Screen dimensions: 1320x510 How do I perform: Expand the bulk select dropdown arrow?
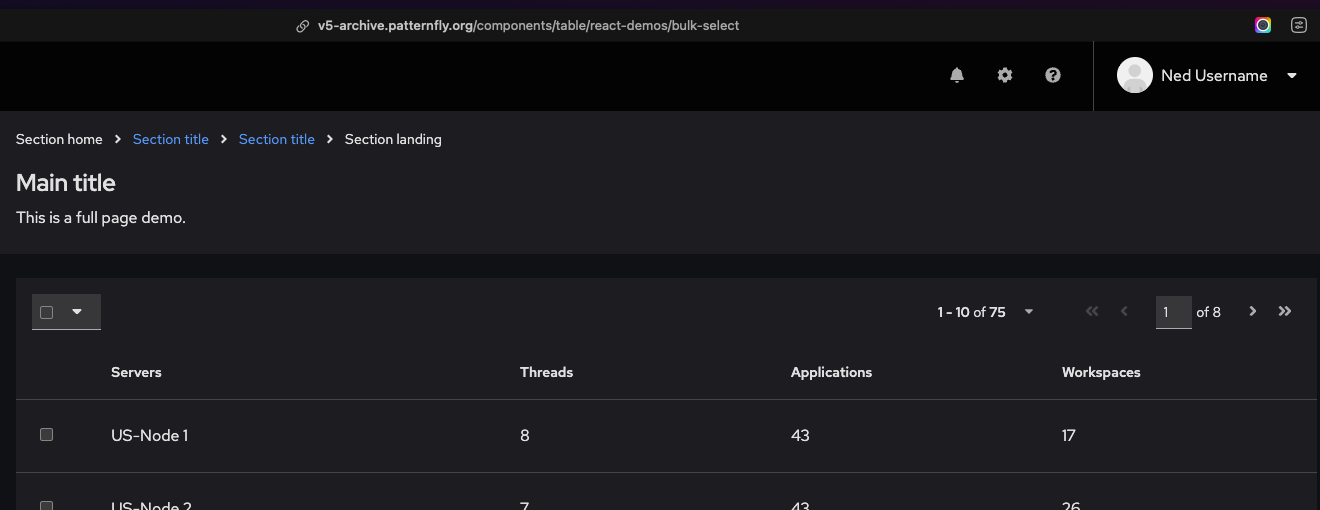click(77, 312)
